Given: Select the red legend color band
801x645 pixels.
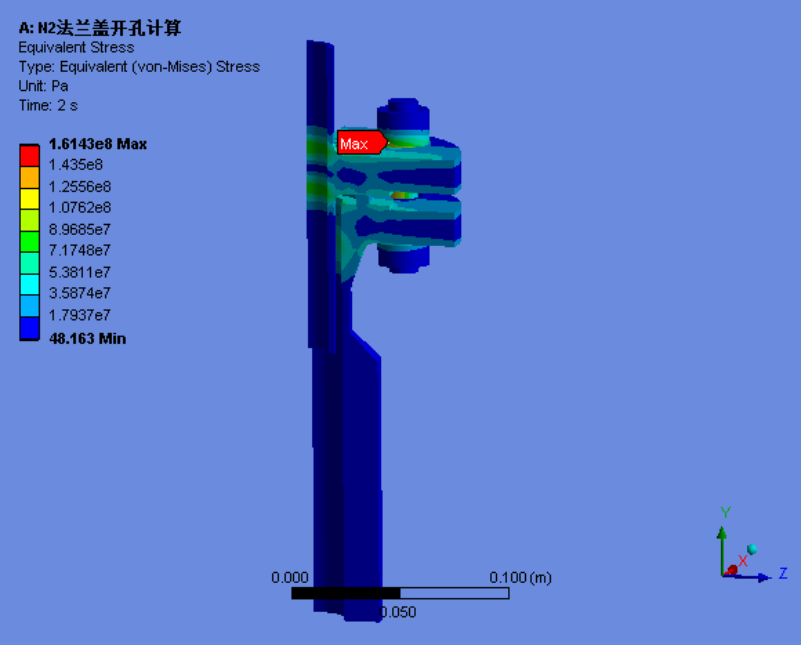Looking at the screenshot, I should tap(30, 155).
